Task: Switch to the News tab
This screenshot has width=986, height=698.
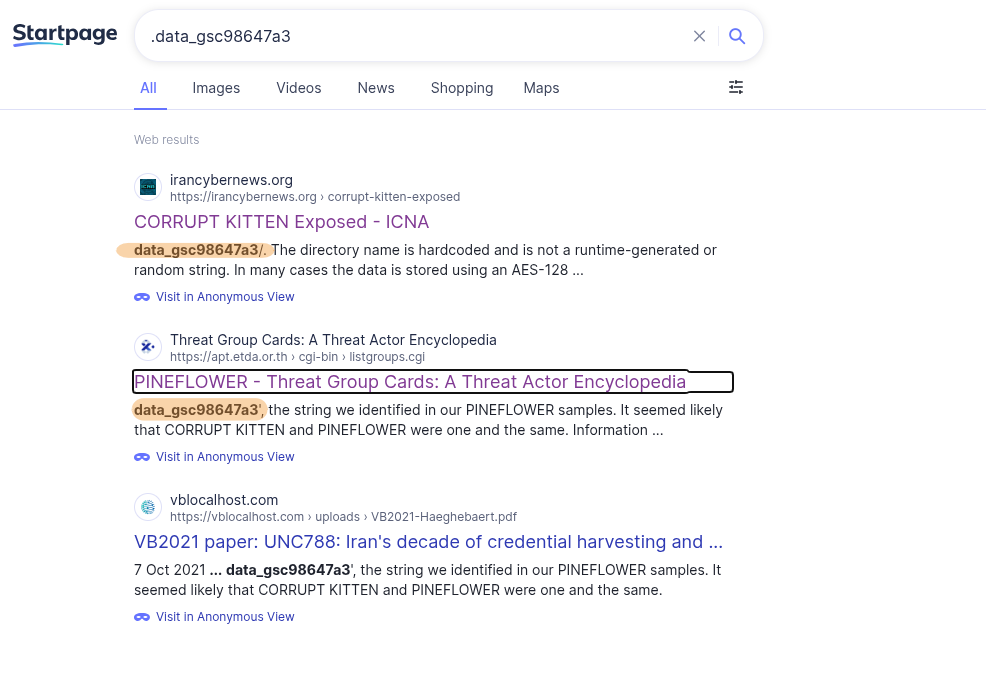Action: [x=376, y=88]
